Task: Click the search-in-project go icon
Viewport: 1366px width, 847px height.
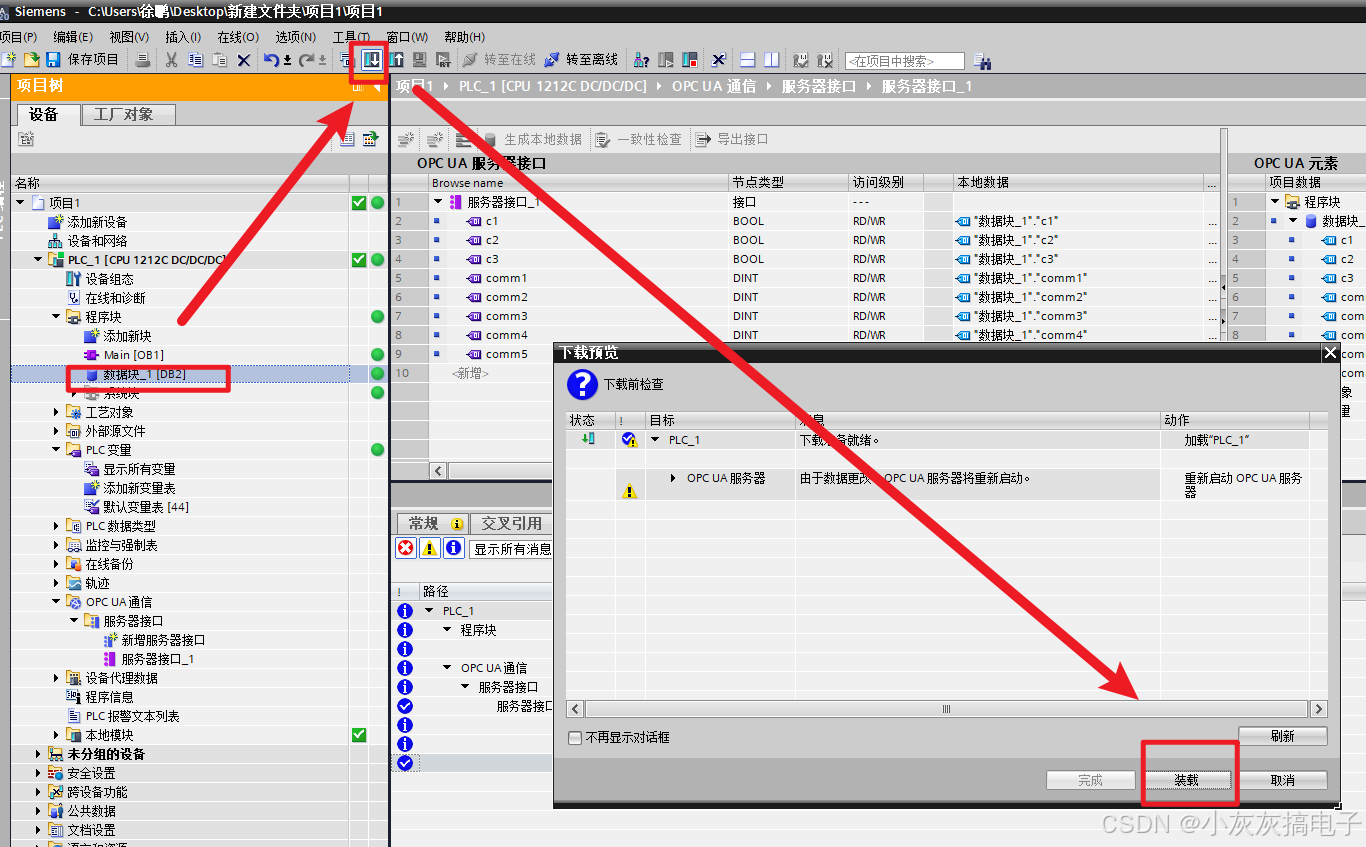Action: [x=982, y=61]
